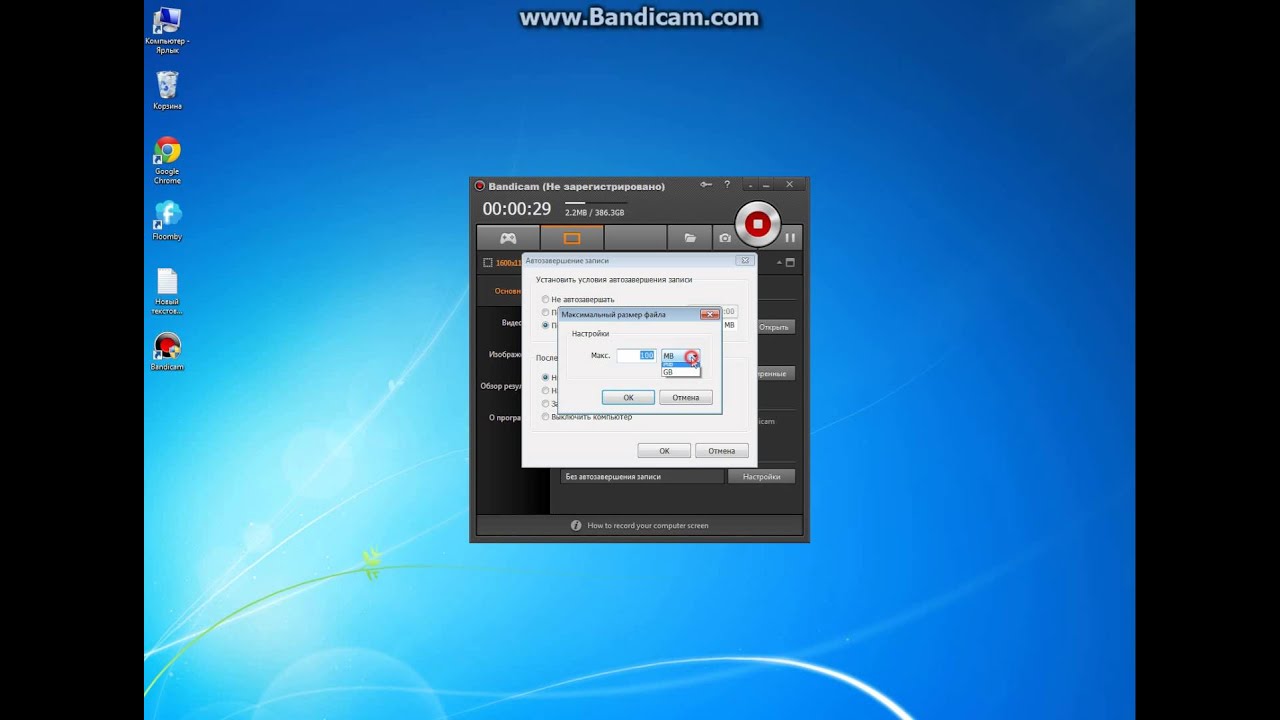The image size is (1280, 720).
Task: Open the Корзина recycle bin icon
Action: (167, 91)
